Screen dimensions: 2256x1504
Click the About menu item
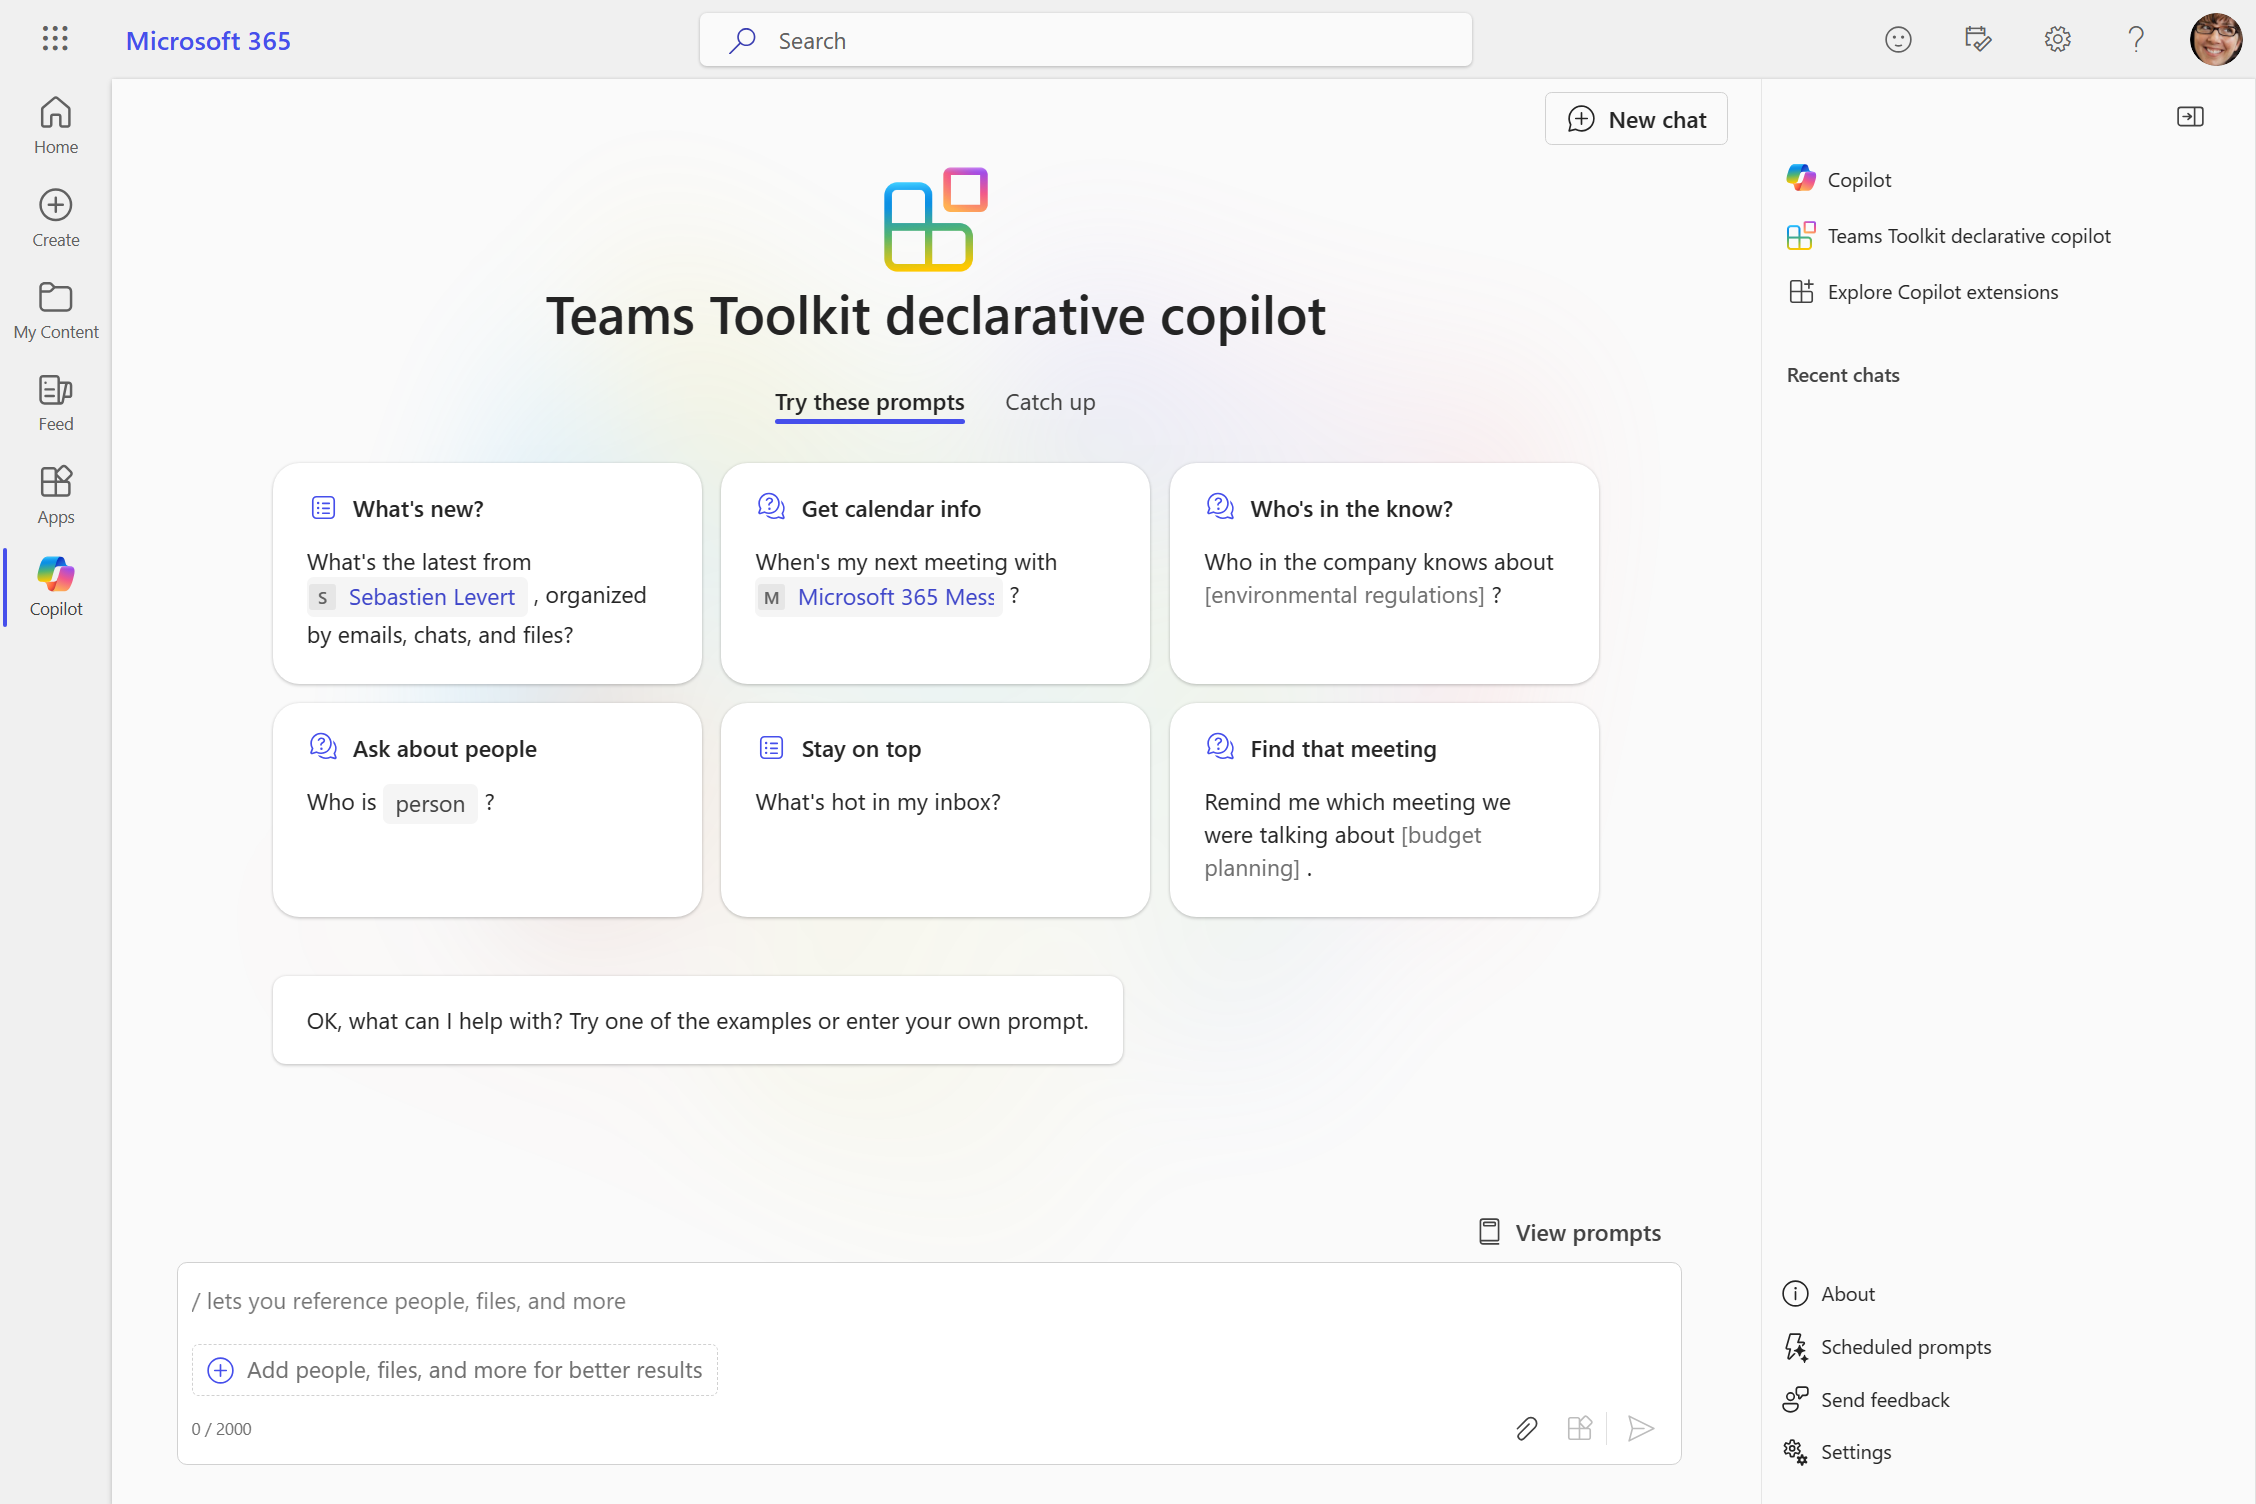(1846, 1292)
